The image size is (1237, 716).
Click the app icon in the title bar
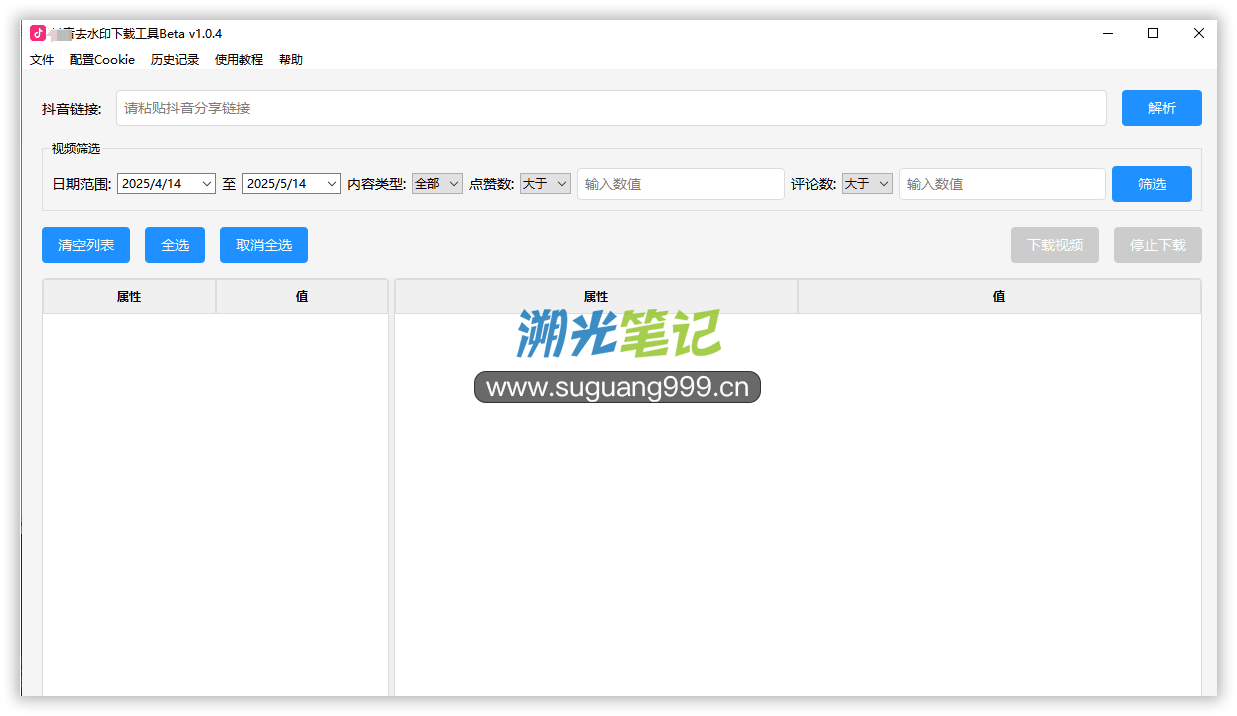(38, 33)
